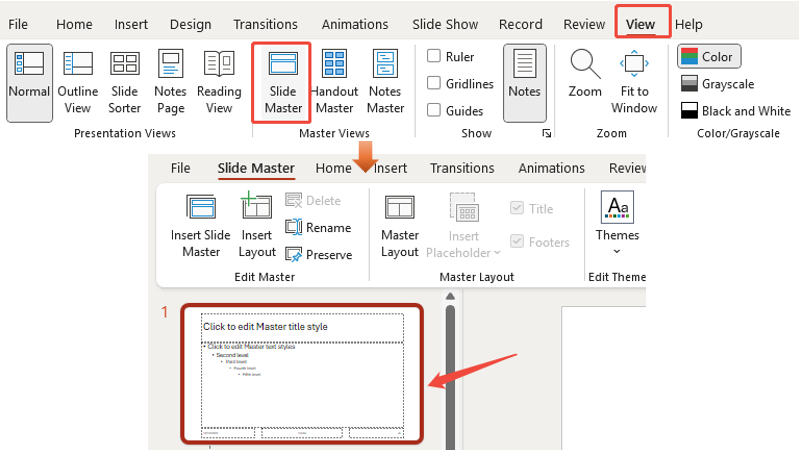Image resolution: width=799 pixels, height=450 pixels.
Task: Open Master Layout dialog
Action: pos(400,226)
